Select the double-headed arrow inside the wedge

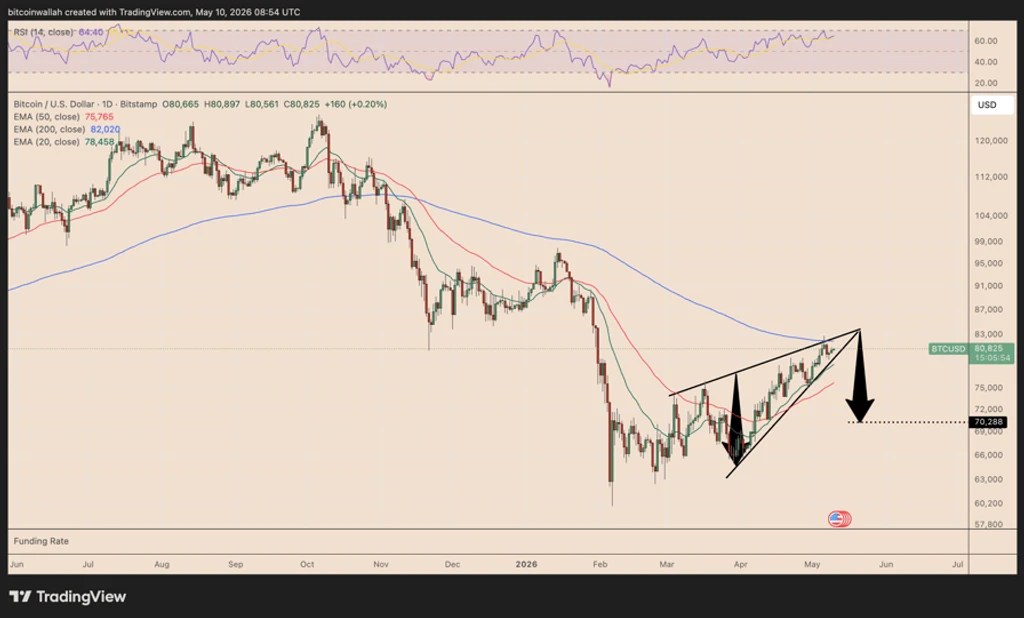[x=736, y=419]
